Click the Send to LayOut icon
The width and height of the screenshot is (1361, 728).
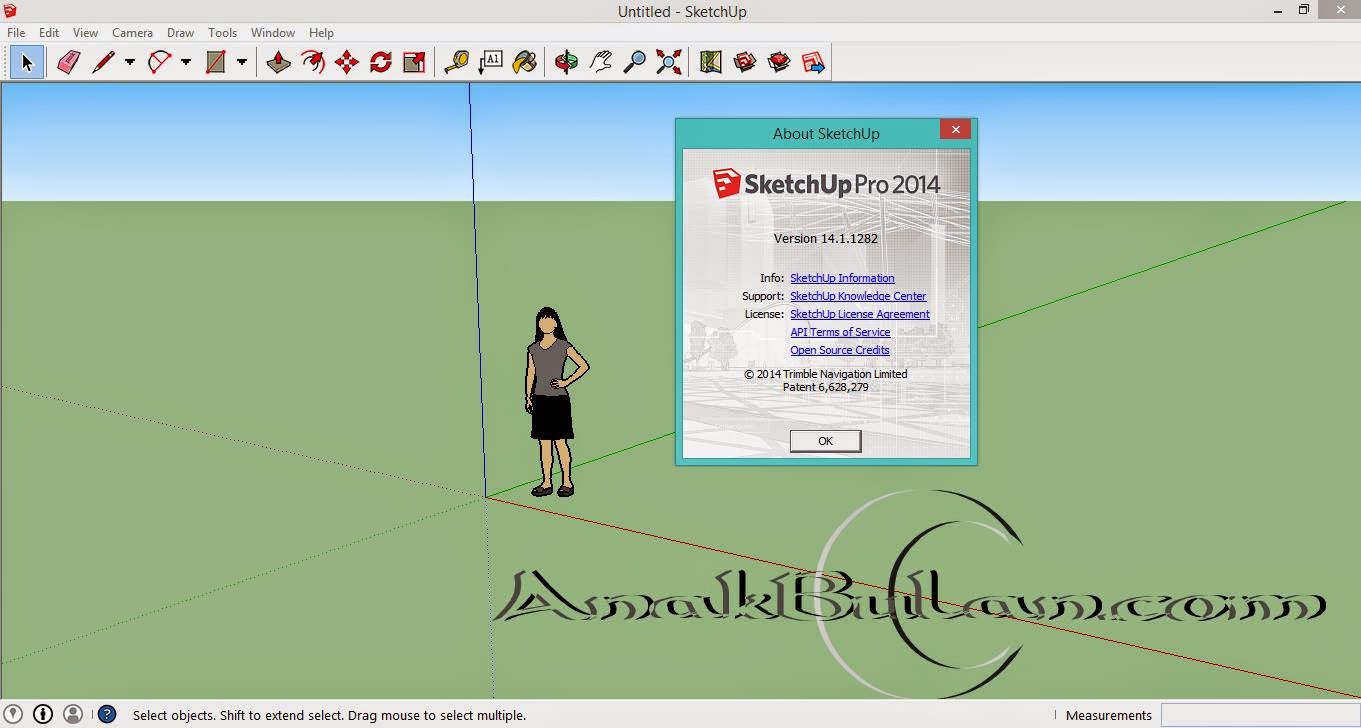[x=813, y=63]
